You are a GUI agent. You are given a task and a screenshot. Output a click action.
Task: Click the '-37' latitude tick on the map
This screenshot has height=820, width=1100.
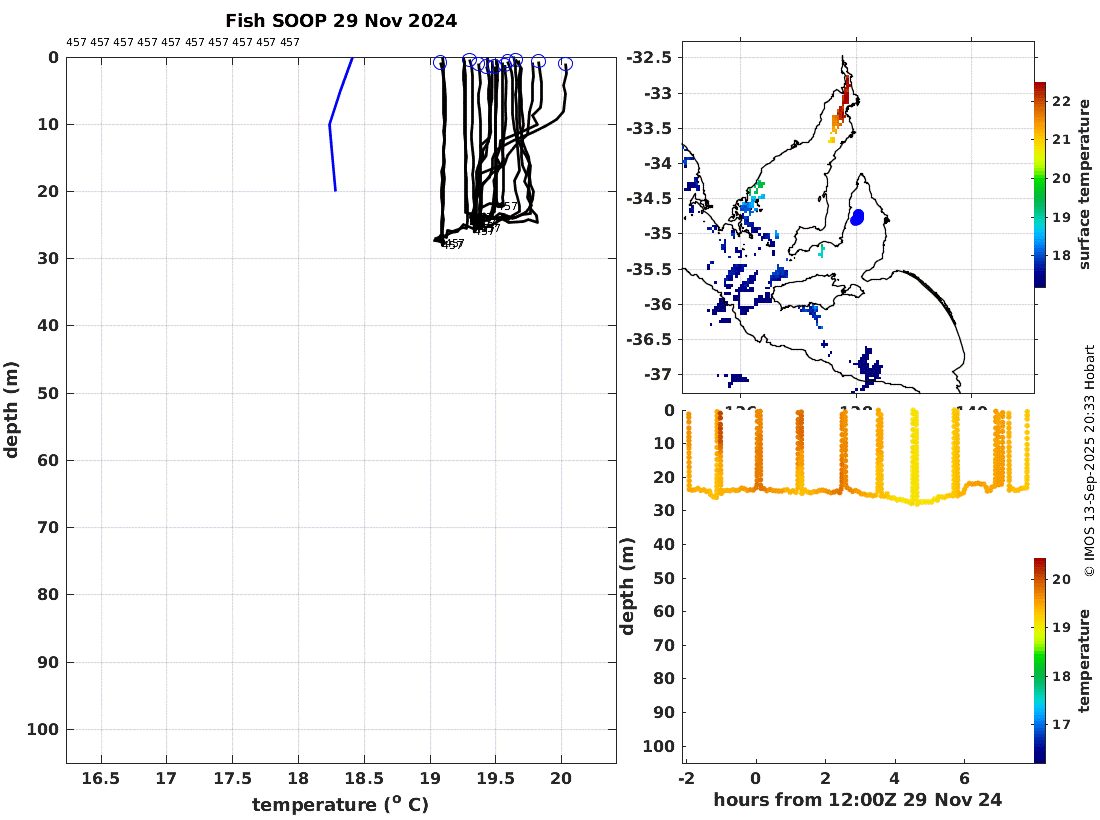(657, 375)
